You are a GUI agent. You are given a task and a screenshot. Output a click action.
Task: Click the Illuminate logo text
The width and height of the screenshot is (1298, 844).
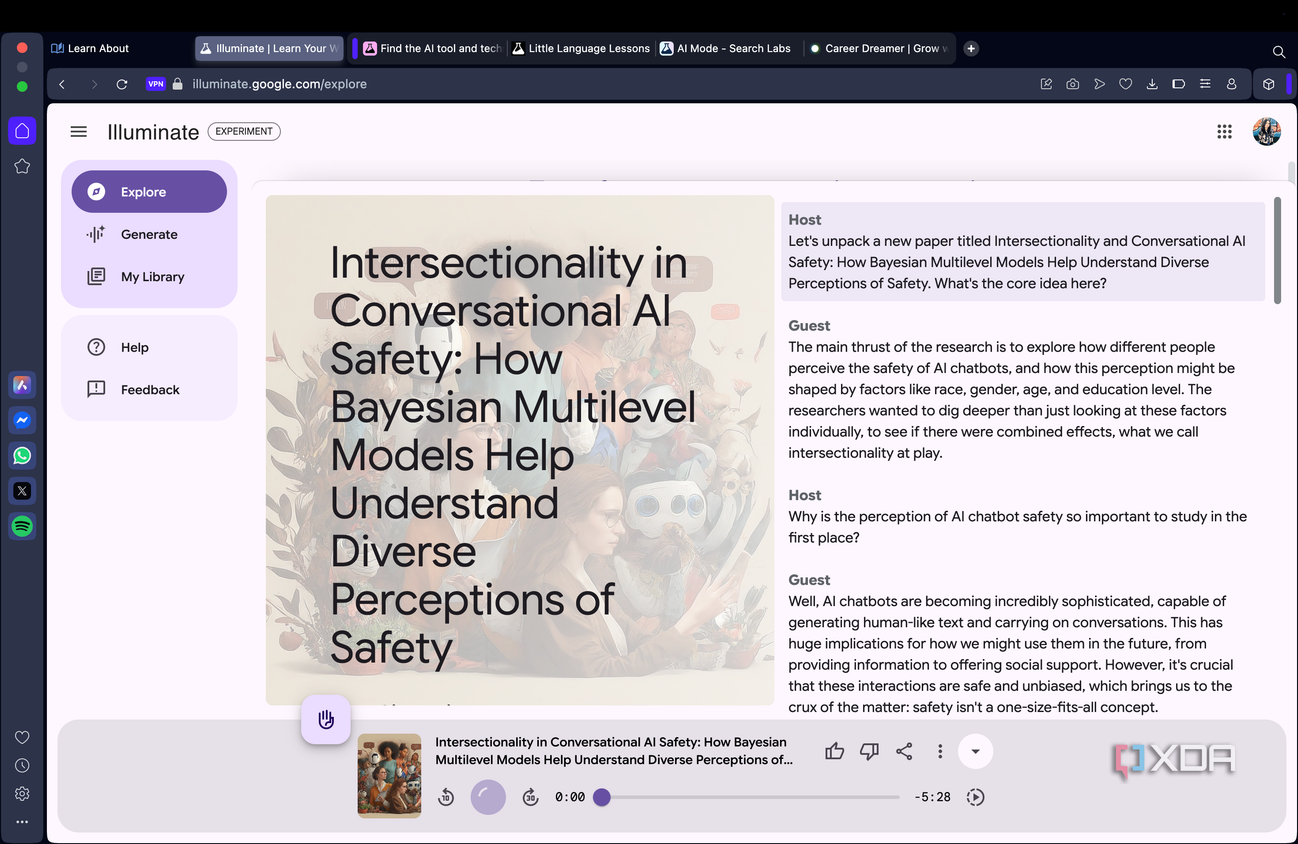coord(153,132)
